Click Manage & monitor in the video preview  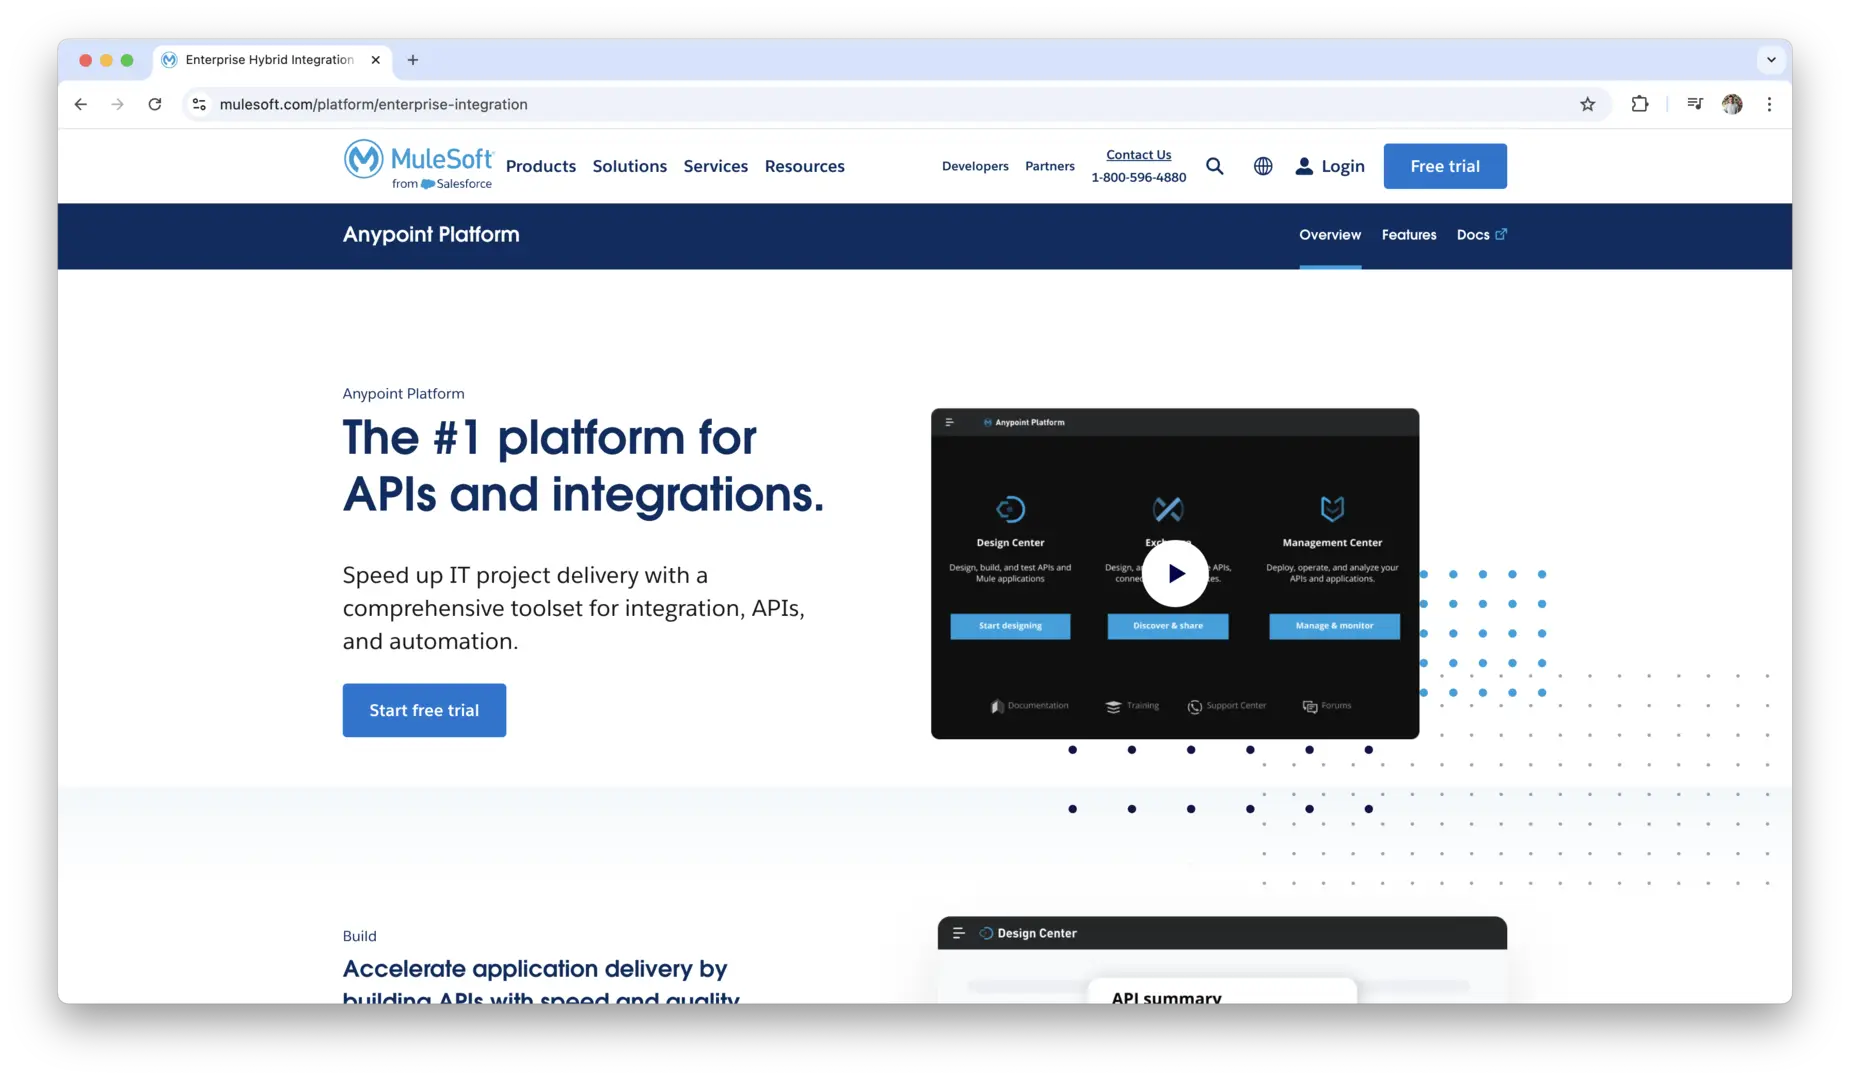point(1334,626)
